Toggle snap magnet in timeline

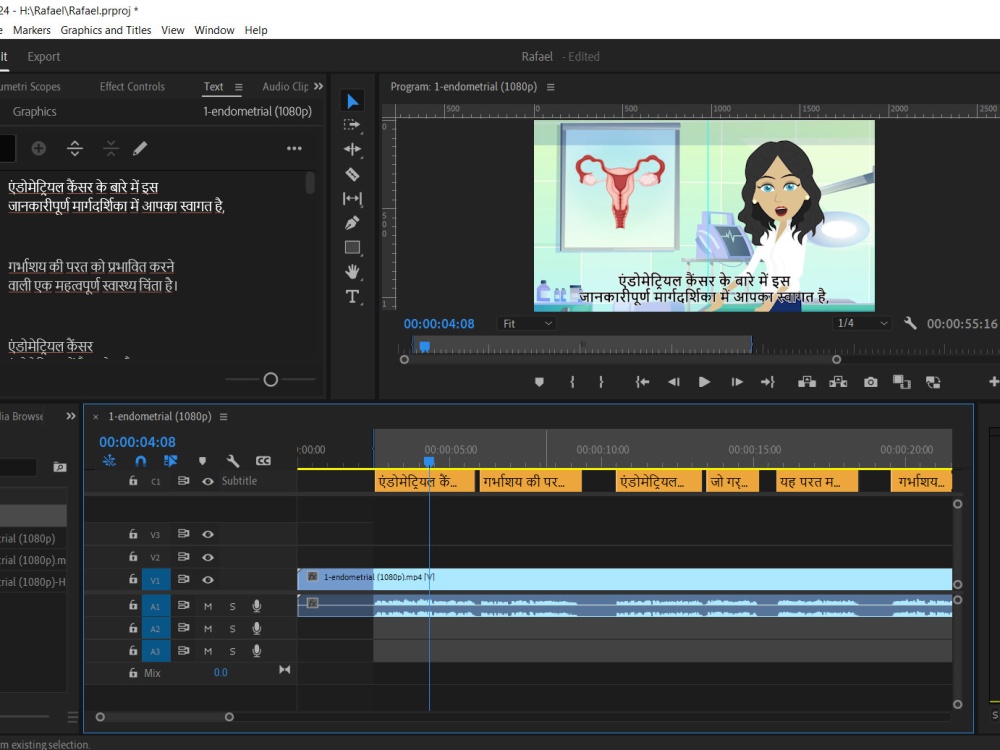(141, 460)
